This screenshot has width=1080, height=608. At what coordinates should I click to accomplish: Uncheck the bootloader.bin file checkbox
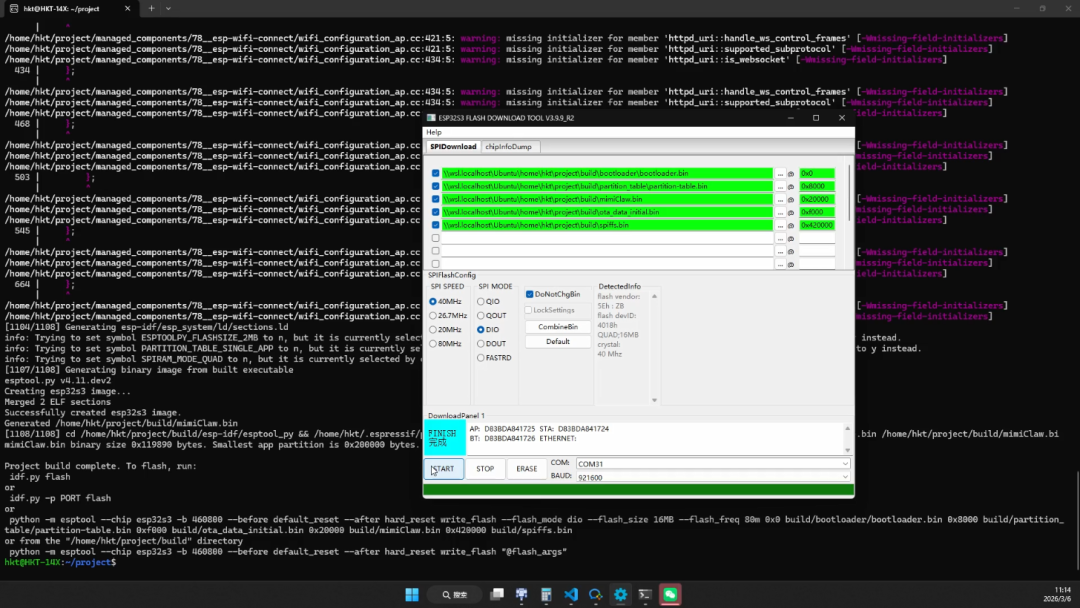click(435, 174)
